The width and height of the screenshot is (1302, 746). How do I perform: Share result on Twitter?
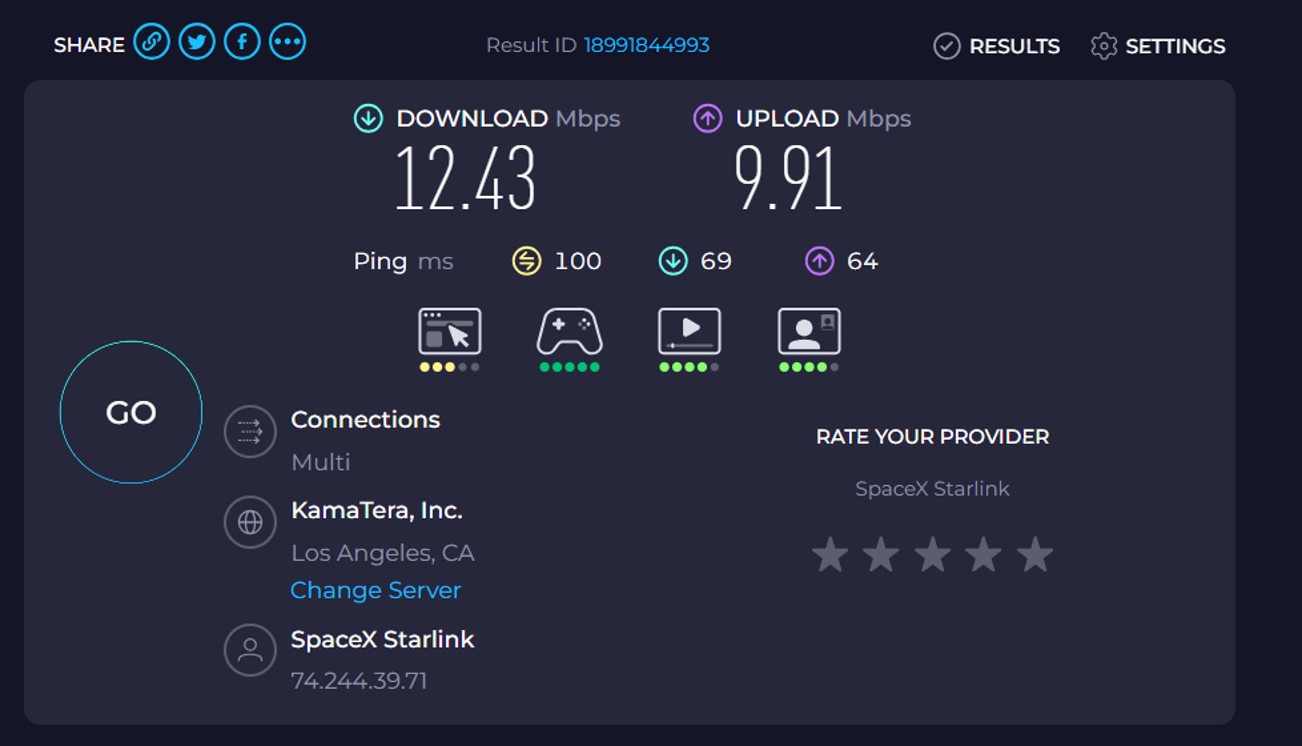(x=197, y=42)
